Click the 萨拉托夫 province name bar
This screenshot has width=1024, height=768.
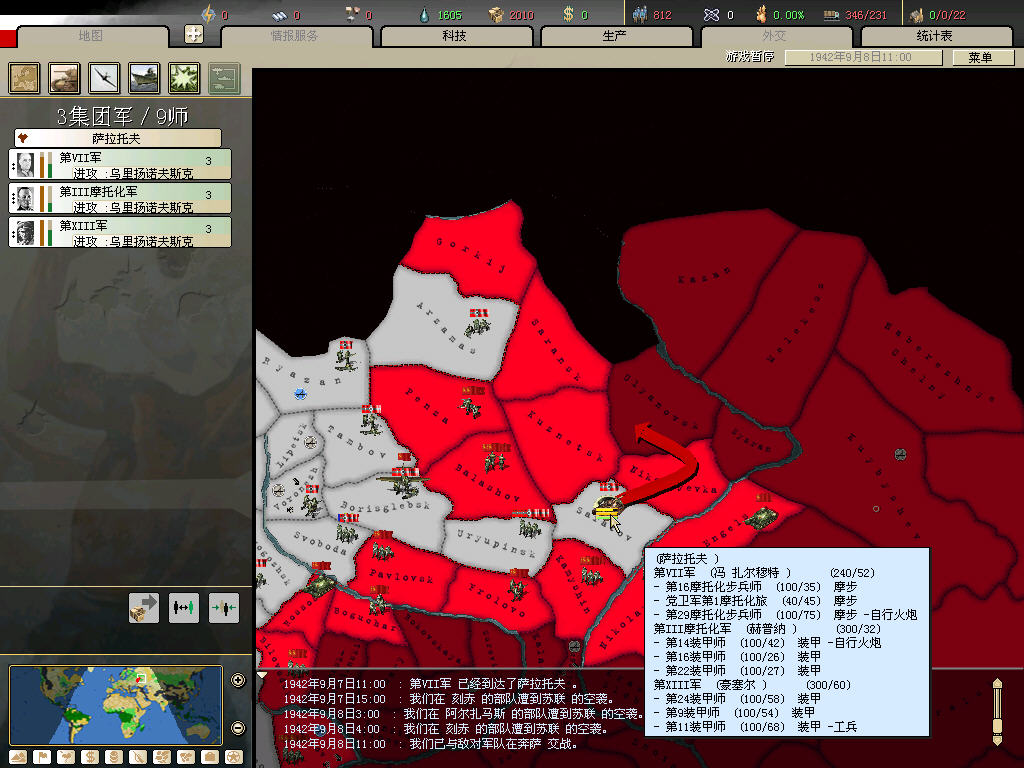point(118,138)
